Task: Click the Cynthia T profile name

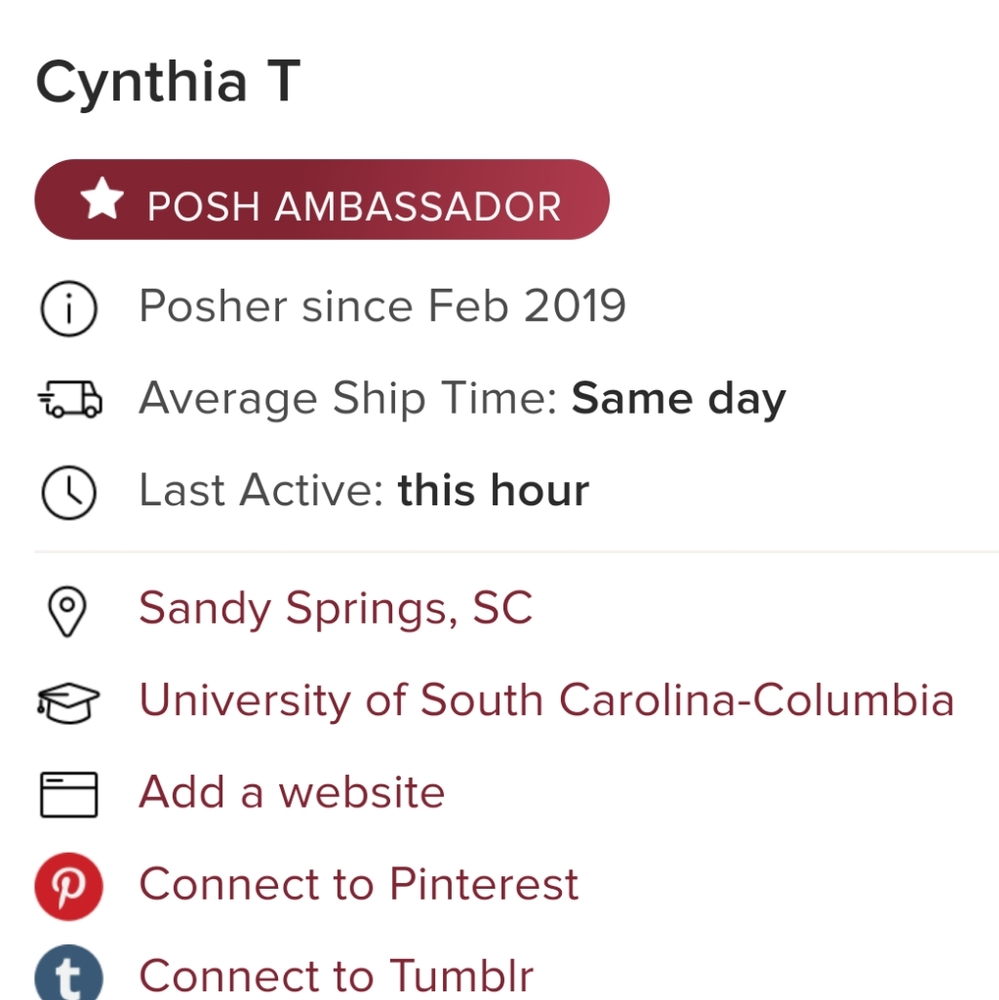Action: click(167, 82)
